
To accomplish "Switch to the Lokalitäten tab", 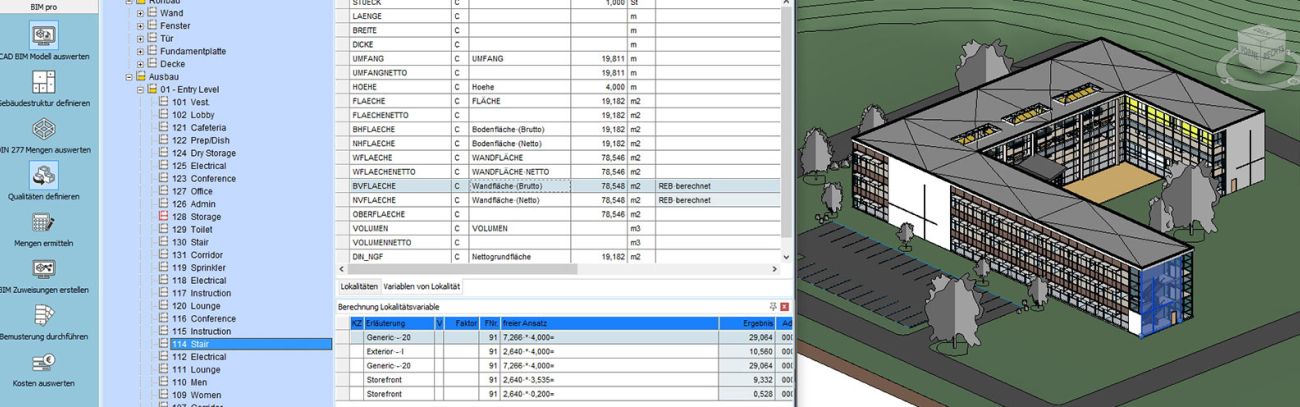I will coord(358,287).
